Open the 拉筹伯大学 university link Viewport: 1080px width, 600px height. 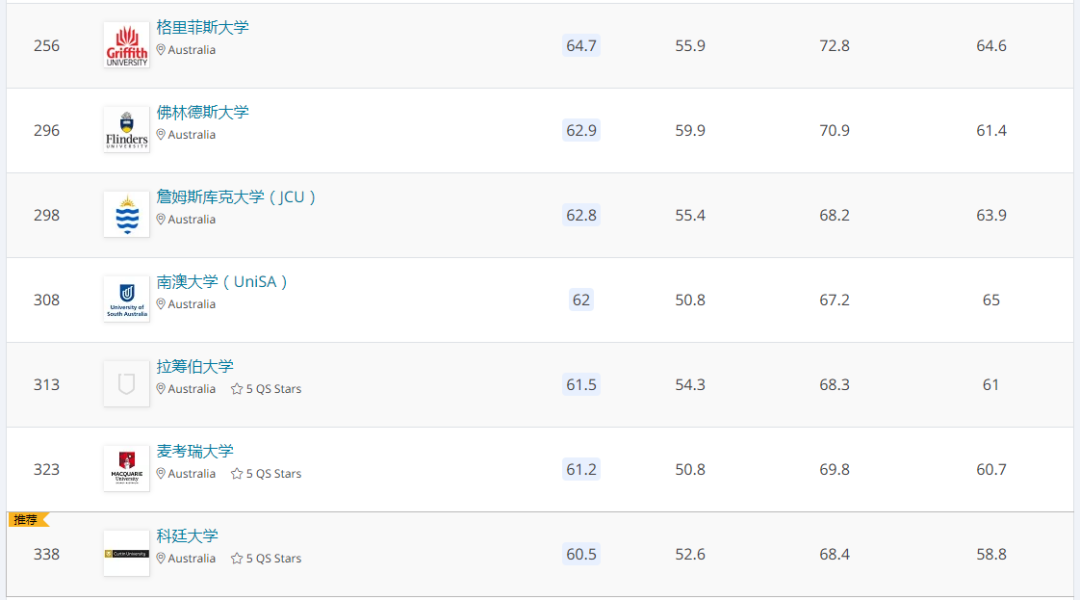click(x=195, y=367)
